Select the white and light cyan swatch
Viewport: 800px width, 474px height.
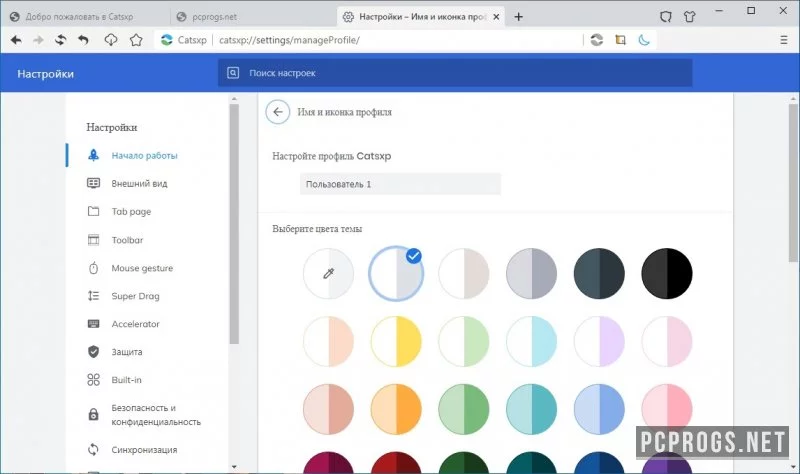[x=531, y=341]
